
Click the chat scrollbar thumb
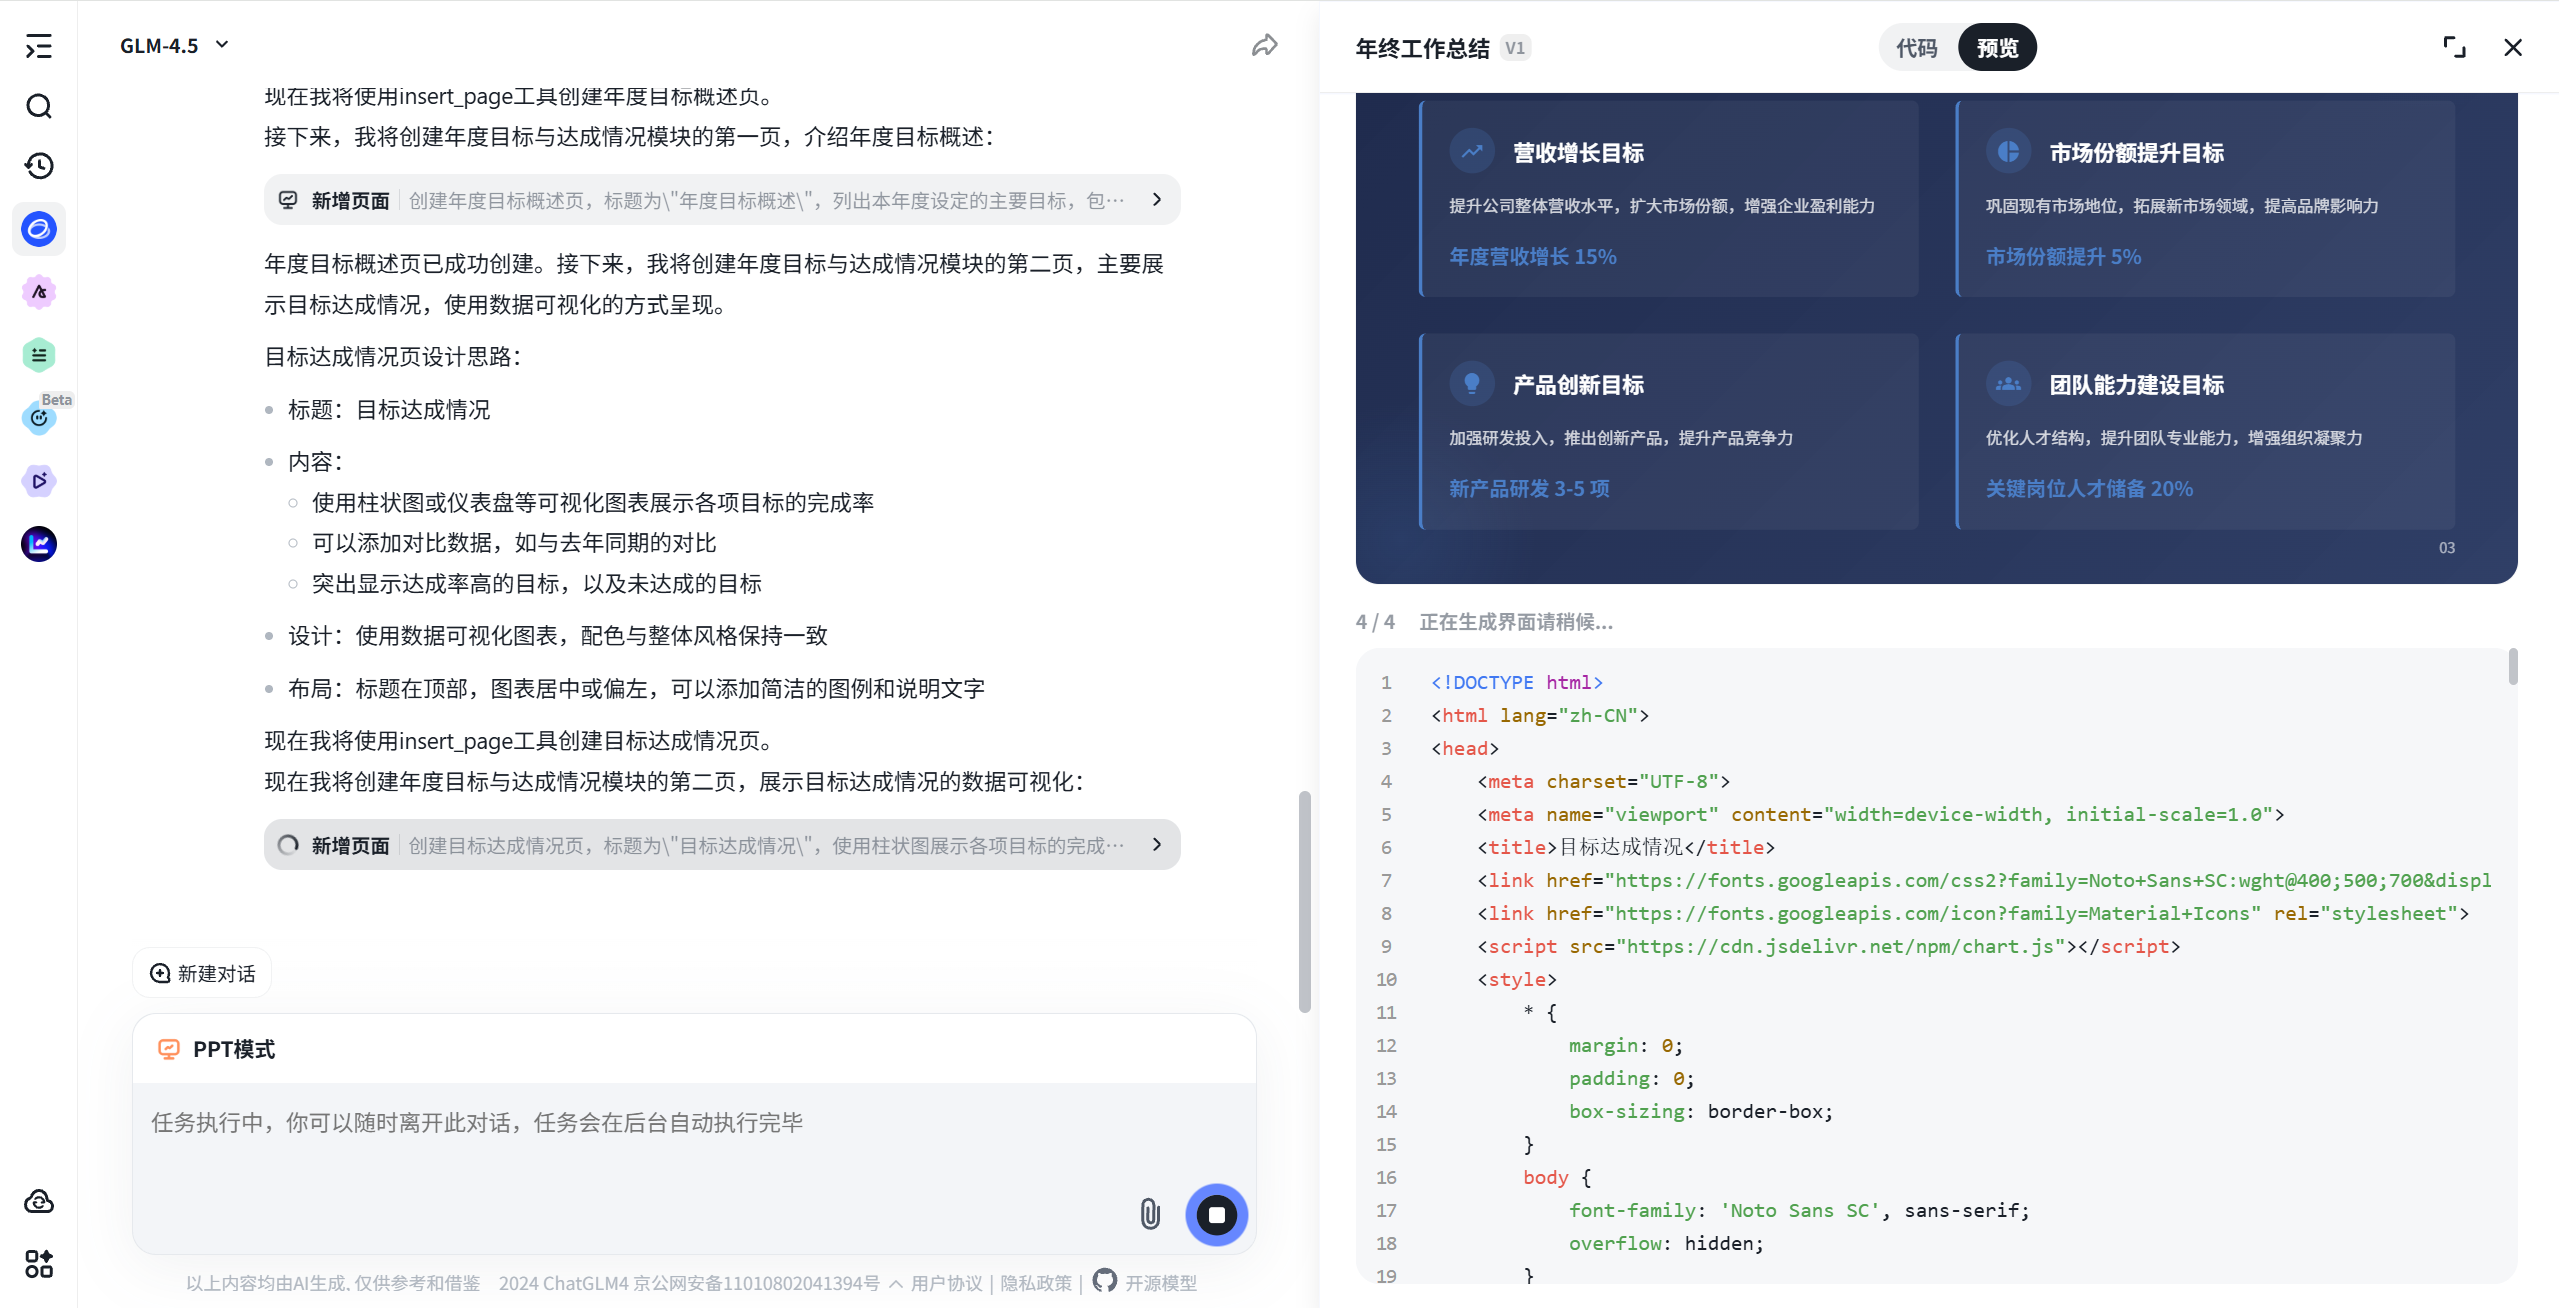(1304, 901)
